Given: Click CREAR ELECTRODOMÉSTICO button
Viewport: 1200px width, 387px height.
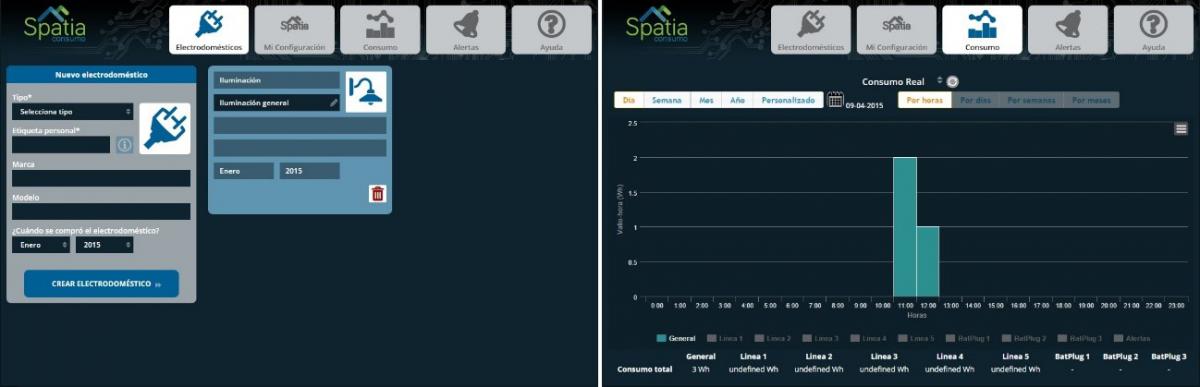Looking at the screenshot, I should [102, 284].
